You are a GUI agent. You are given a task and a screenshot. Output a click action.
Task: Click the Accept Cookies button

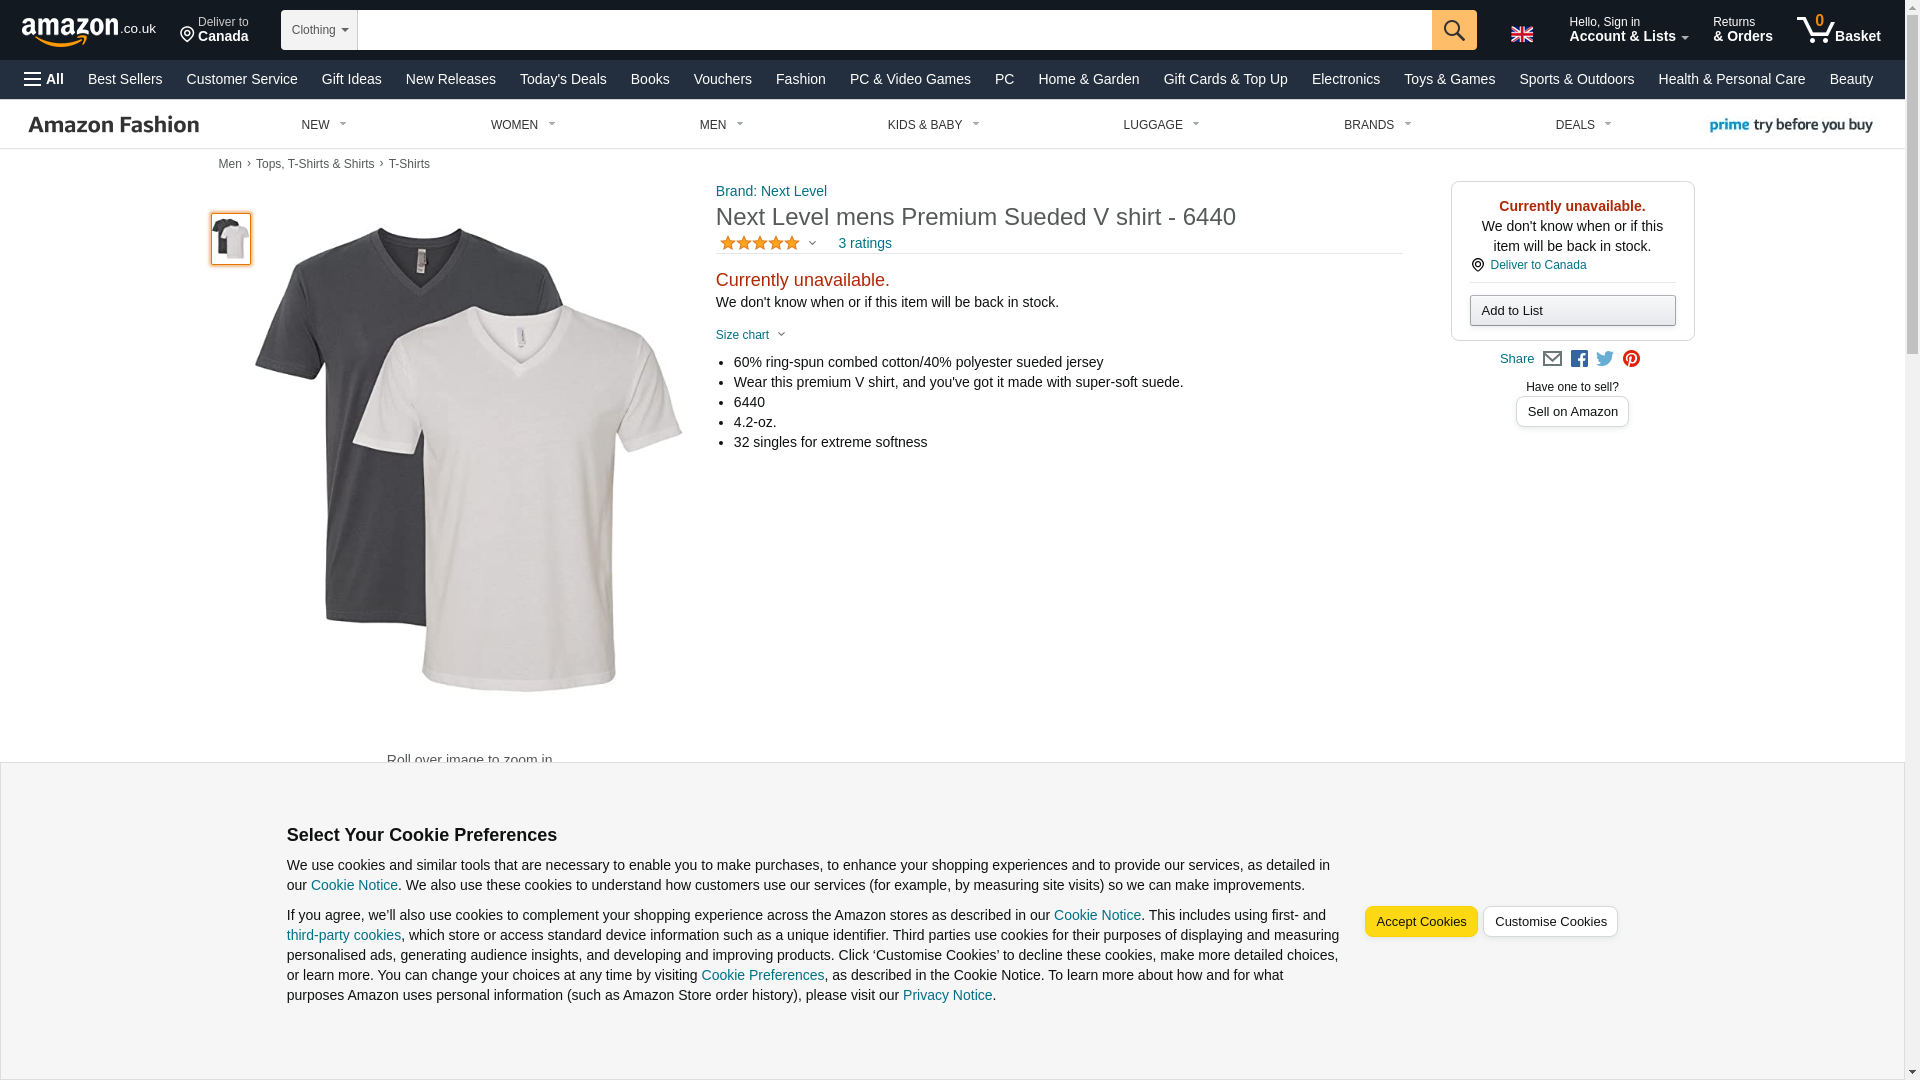coord(1420,922)
